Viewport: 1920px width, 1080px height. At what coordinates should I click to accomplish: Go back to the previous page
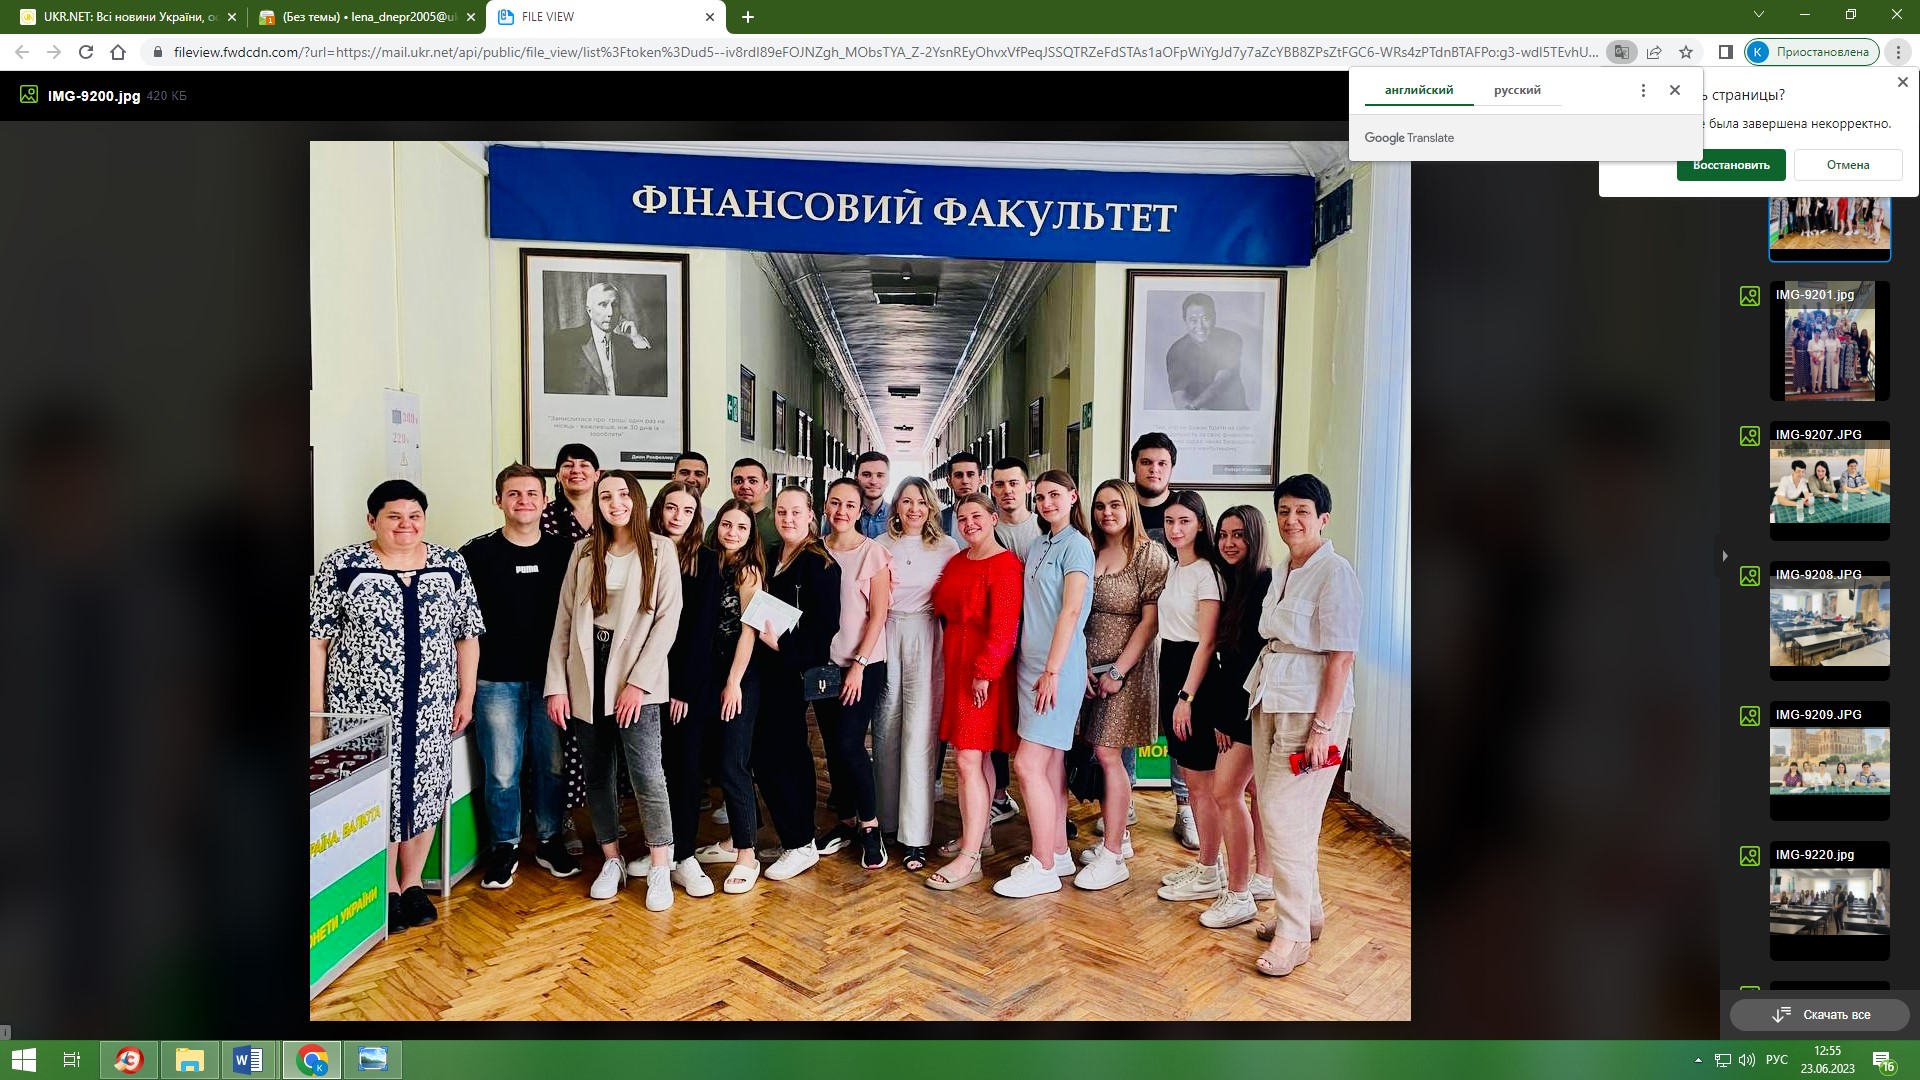click(x=22, y=52)
